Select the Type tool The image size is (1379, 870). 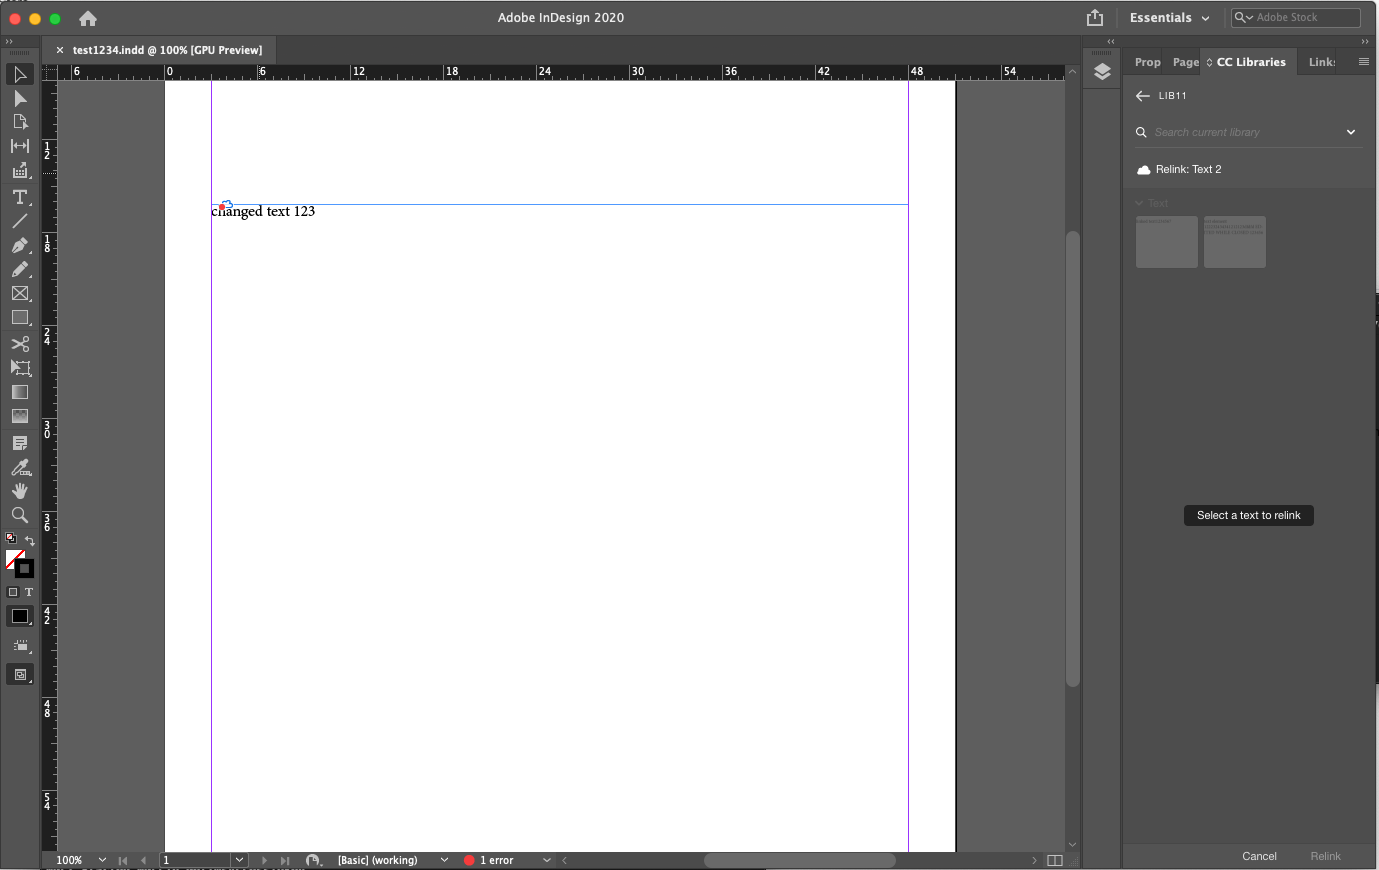(x=20, y=197)
